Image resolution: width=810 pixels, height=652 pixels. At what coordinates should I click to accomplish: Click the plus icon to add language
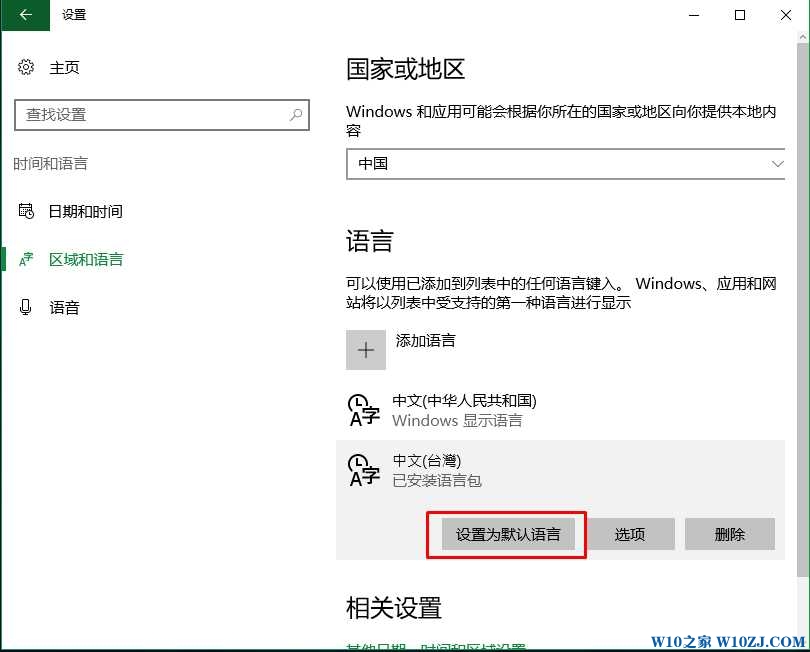coord(366,350)
